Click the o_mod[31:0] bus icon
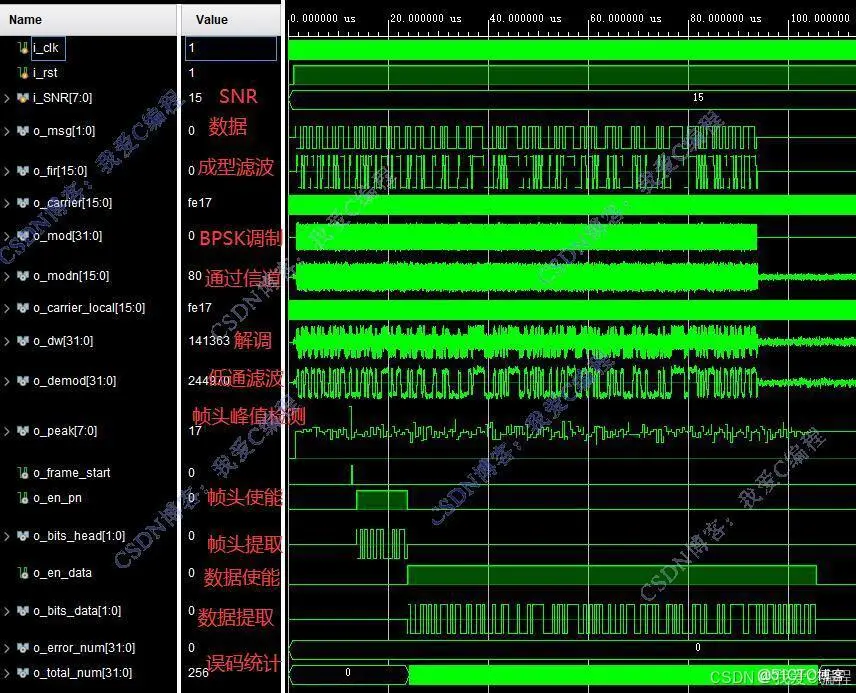 (23, 236)
